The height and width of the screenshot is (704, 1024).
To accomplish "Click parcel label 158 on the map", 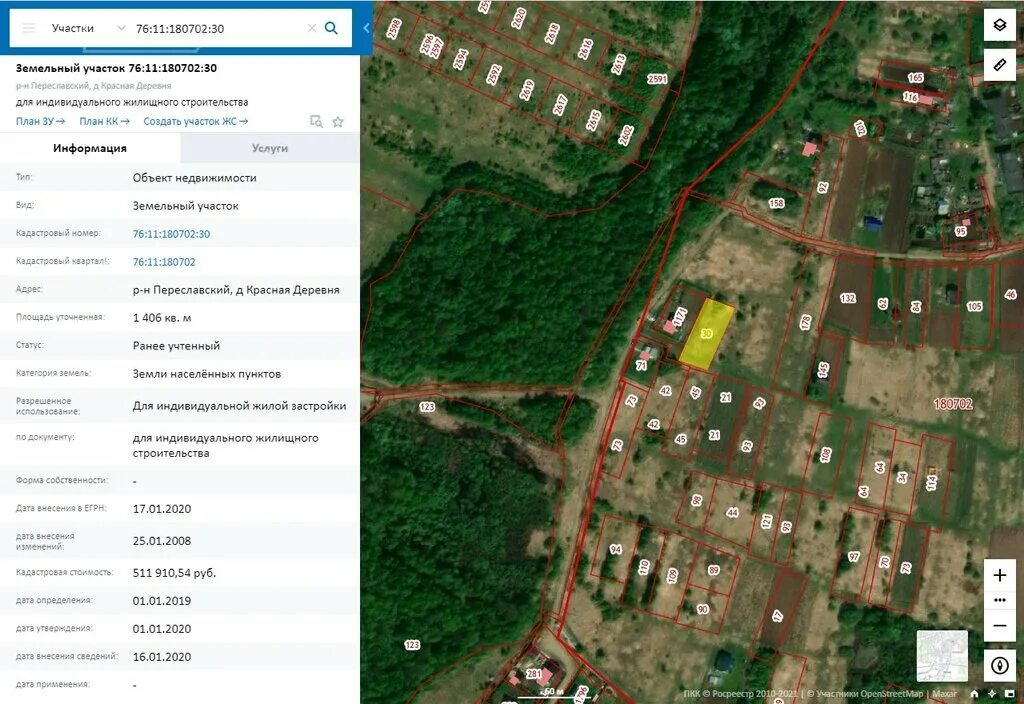I will [776, 203].
